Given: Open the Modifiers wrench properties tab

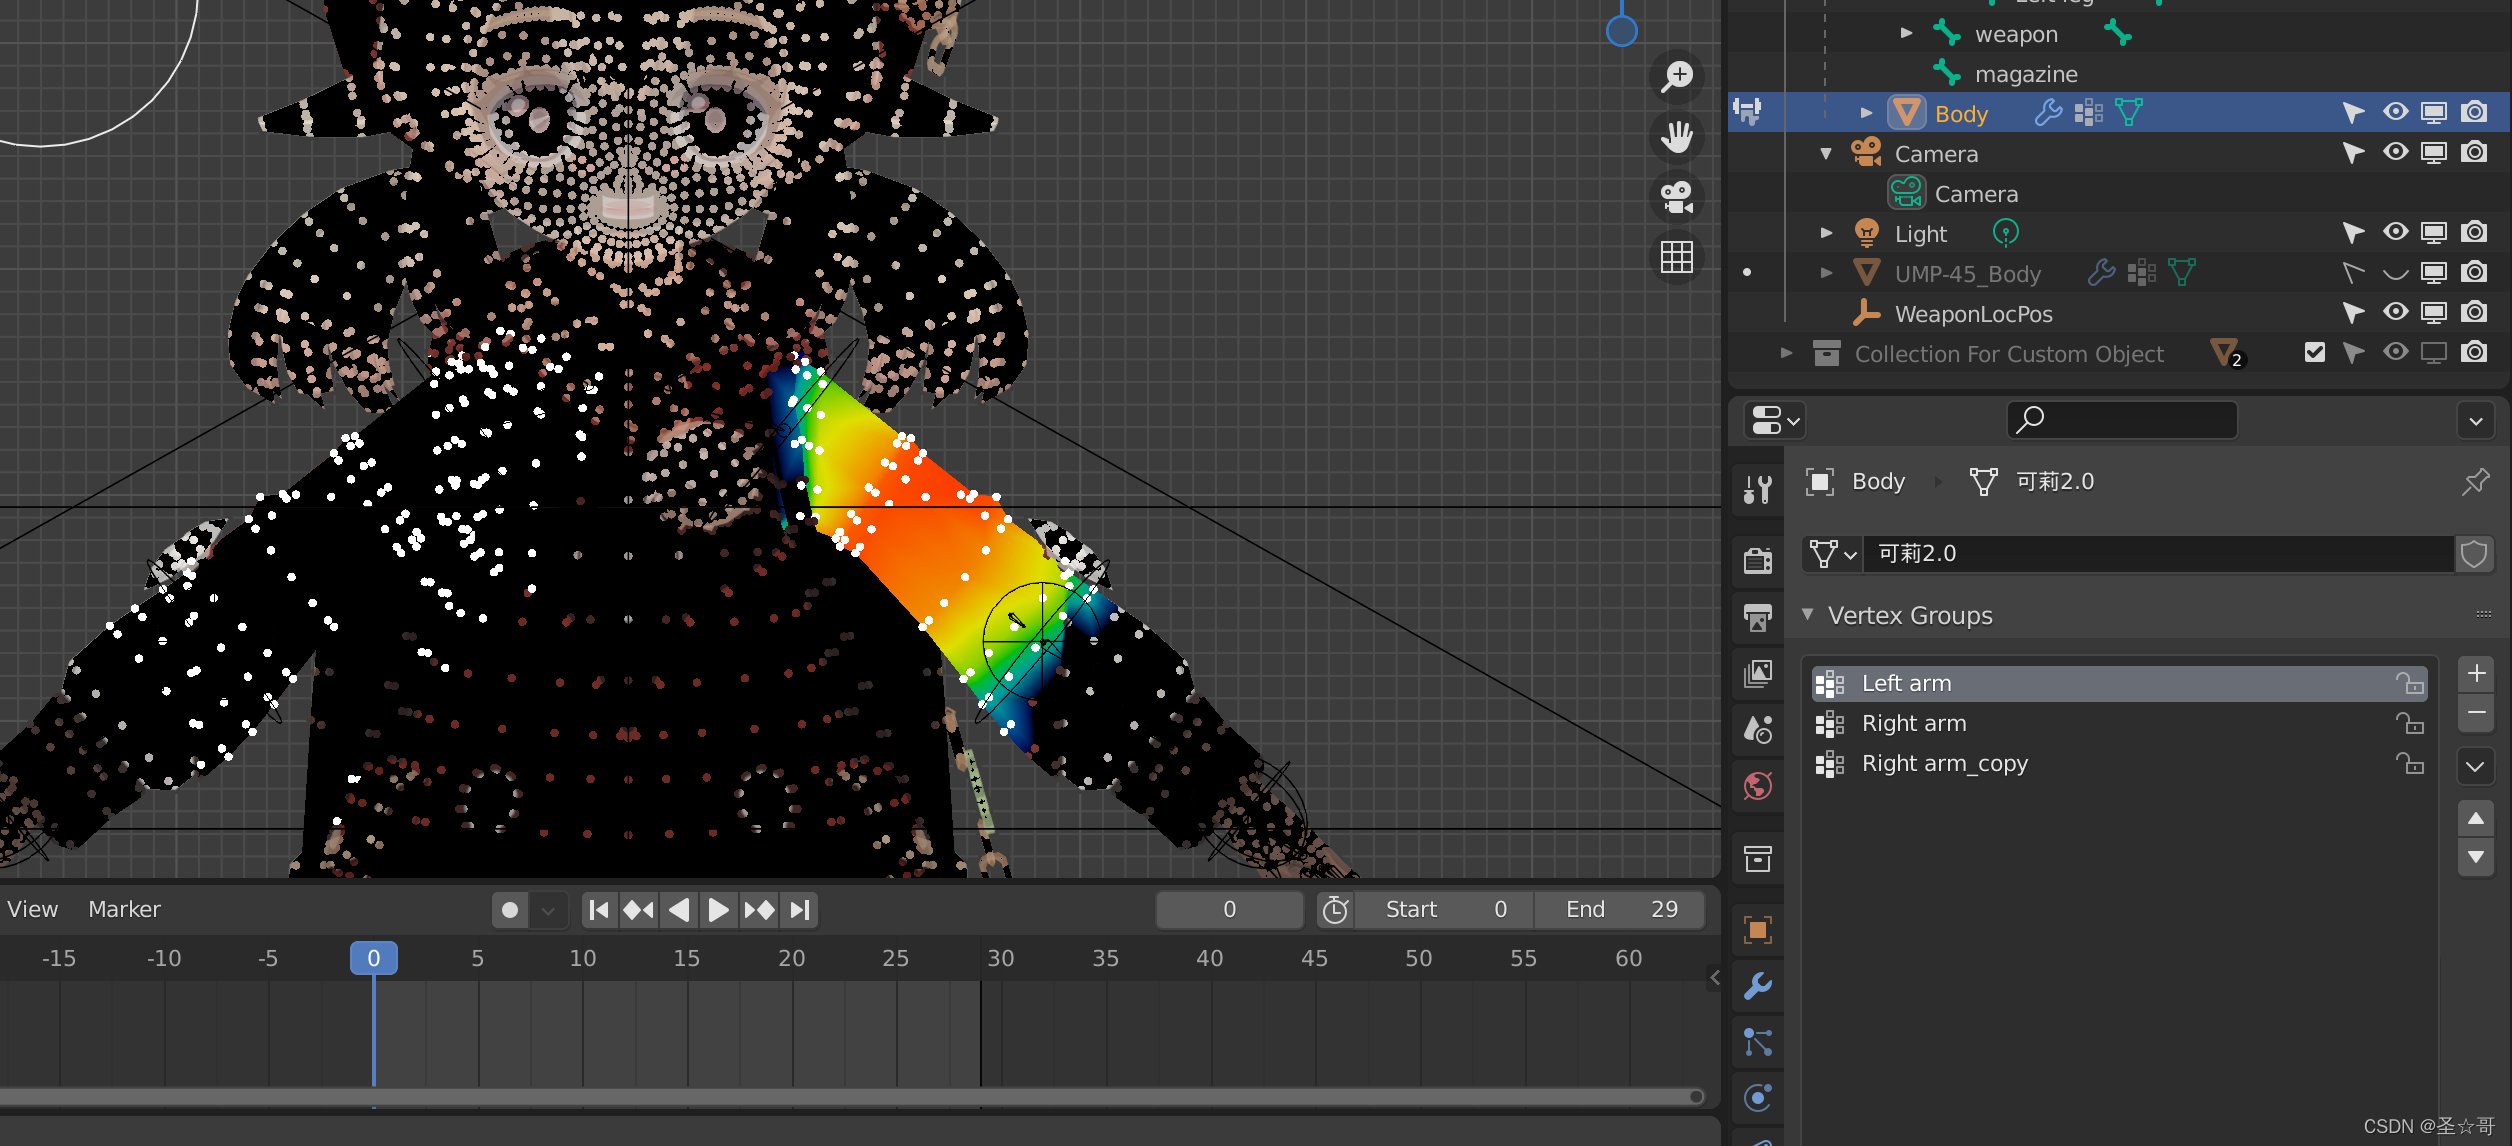Looking at the screenshot, I should point(1758,986).
